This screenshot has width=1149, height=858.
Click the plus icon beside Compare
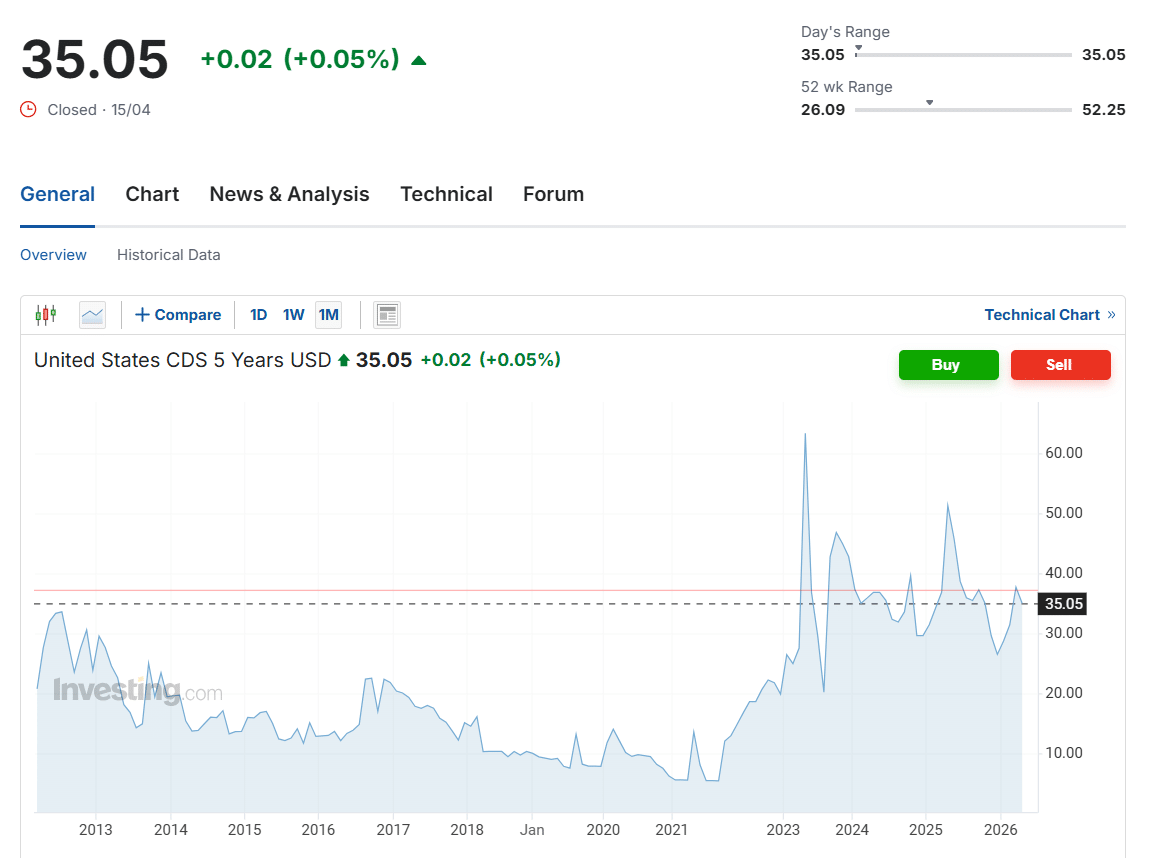(x=142, y=315)
